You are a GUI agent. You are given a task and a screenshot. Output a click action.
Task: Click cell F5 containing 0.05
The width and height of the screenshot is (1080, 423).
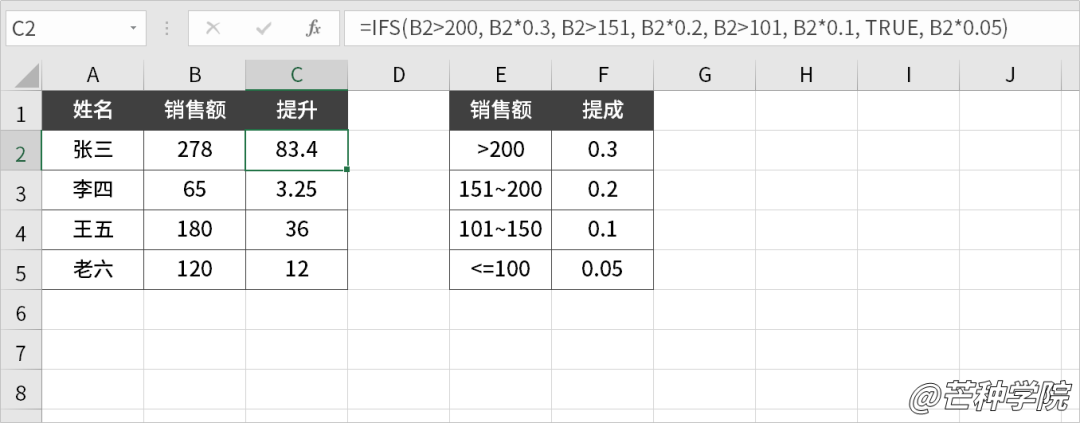pyautogui.click(x=602, y=269)
